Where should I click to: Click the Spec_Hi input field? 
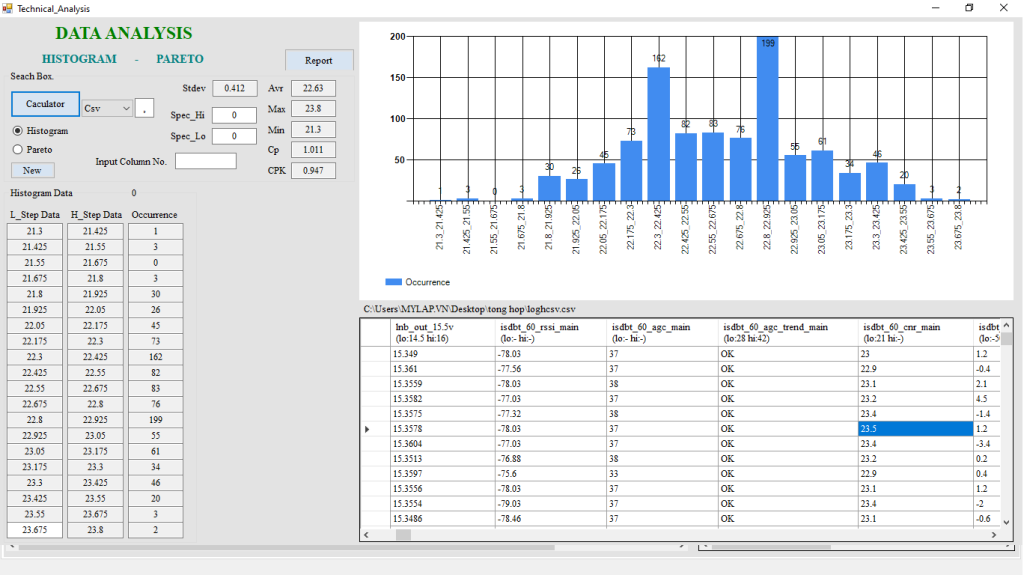tap(234, 115)
